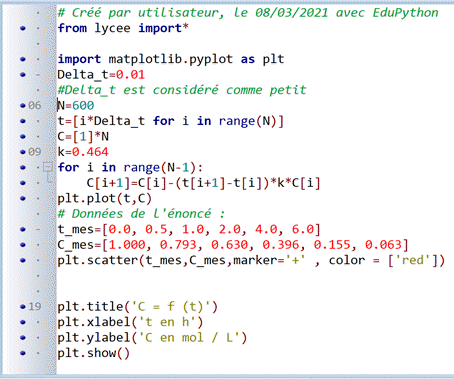Click the gutter dot beside the C_mes line

pyautogui.click(x=23, y=245)
